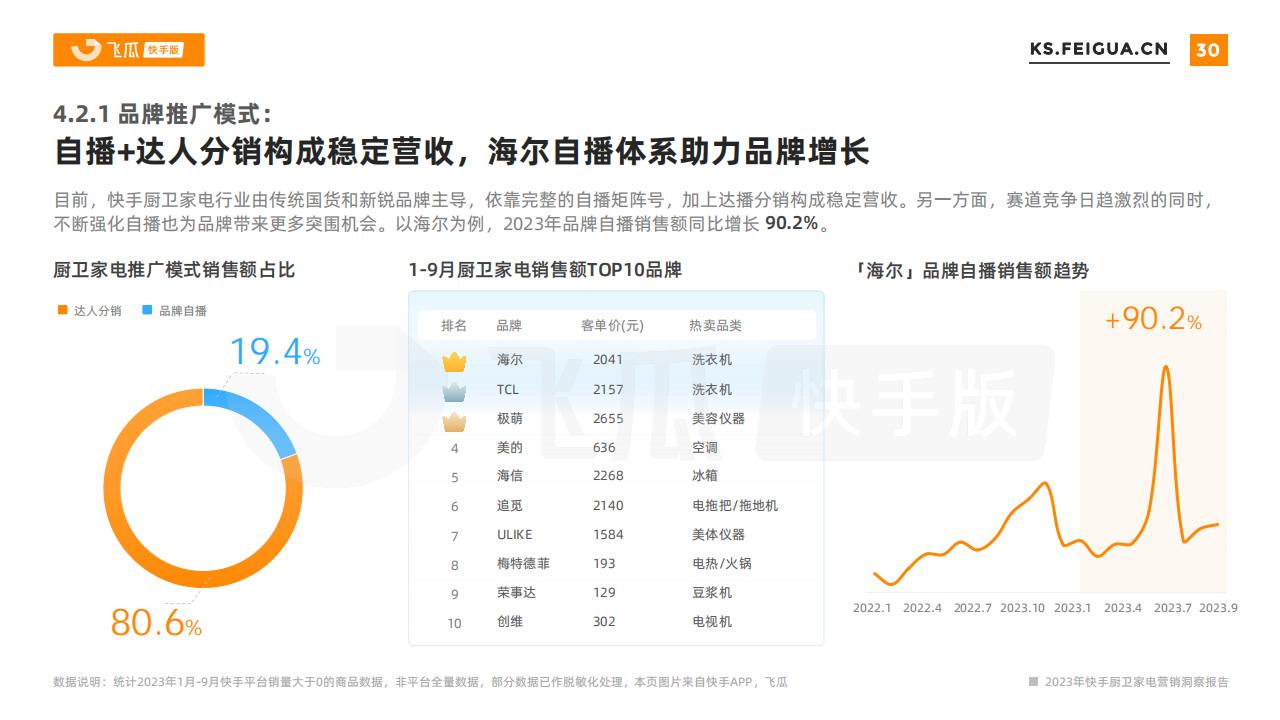Select the 19.4% value label

(x=275, y=352)
